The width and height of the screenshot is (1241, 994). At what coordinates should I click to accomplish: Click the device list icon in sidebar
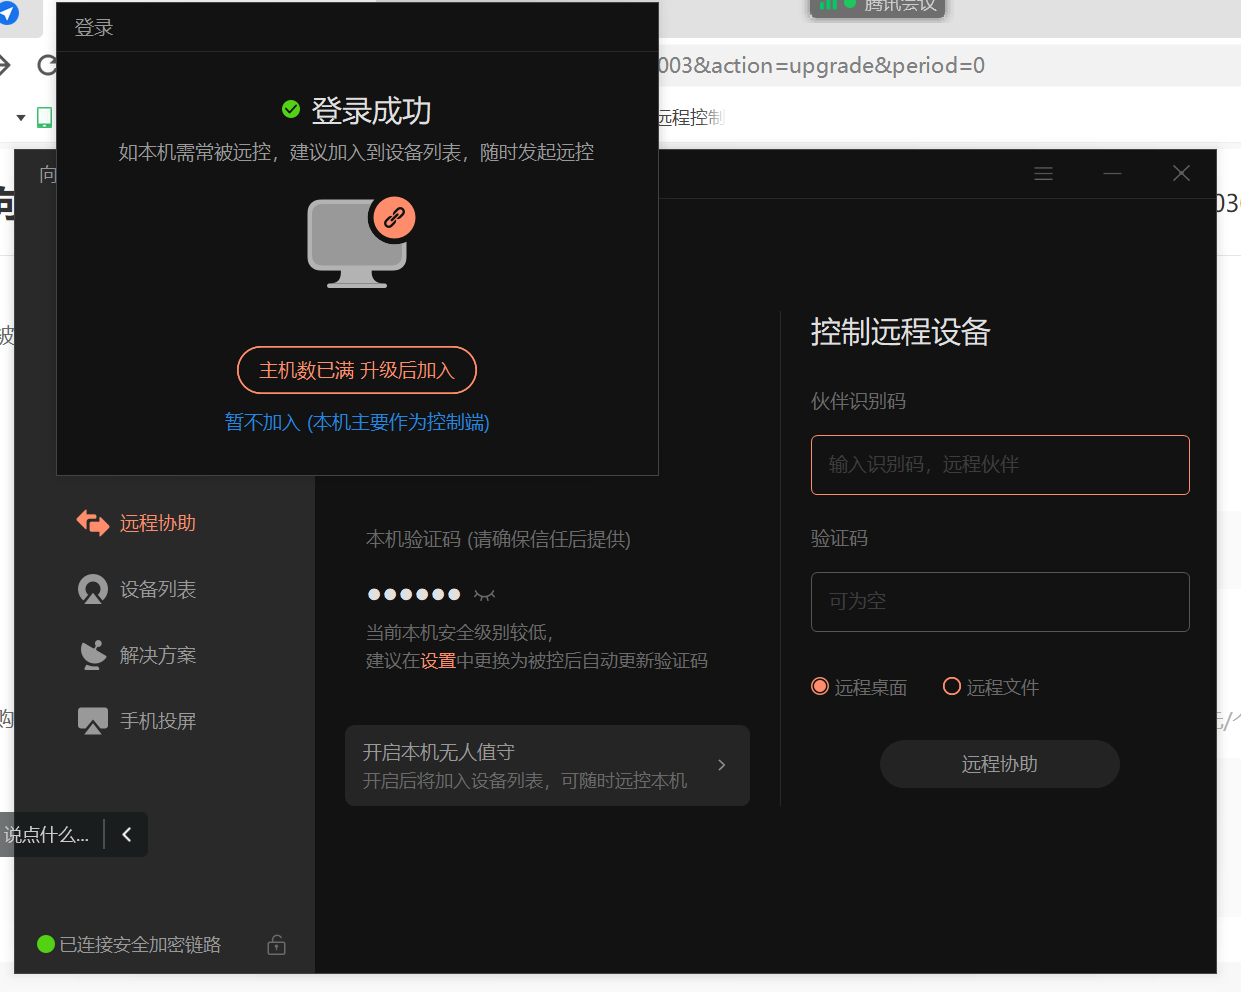[93, 589]
